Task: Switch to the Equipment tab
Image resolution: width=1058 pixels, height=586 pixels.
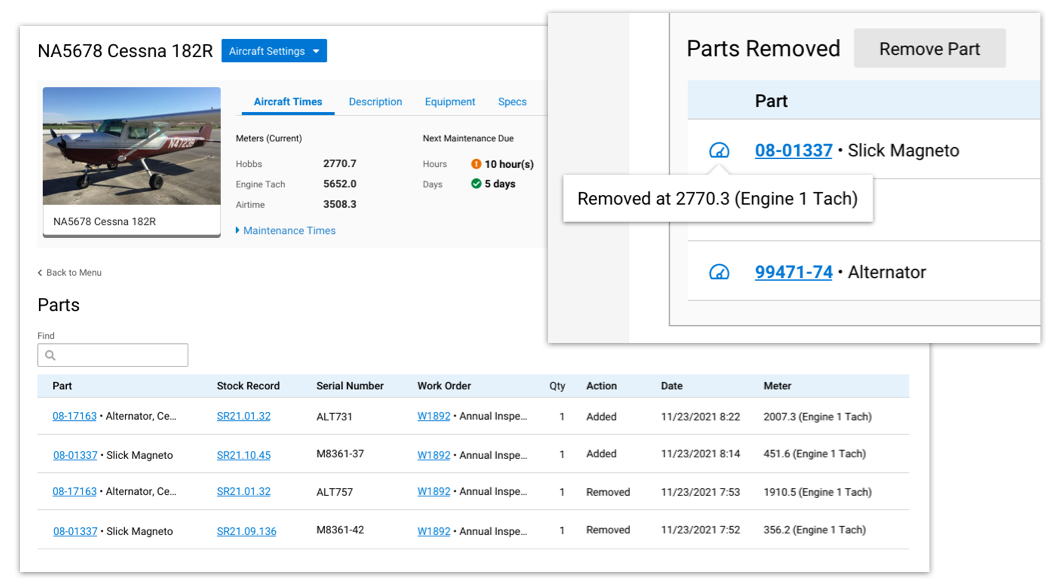Action: [x=450, y=101]
